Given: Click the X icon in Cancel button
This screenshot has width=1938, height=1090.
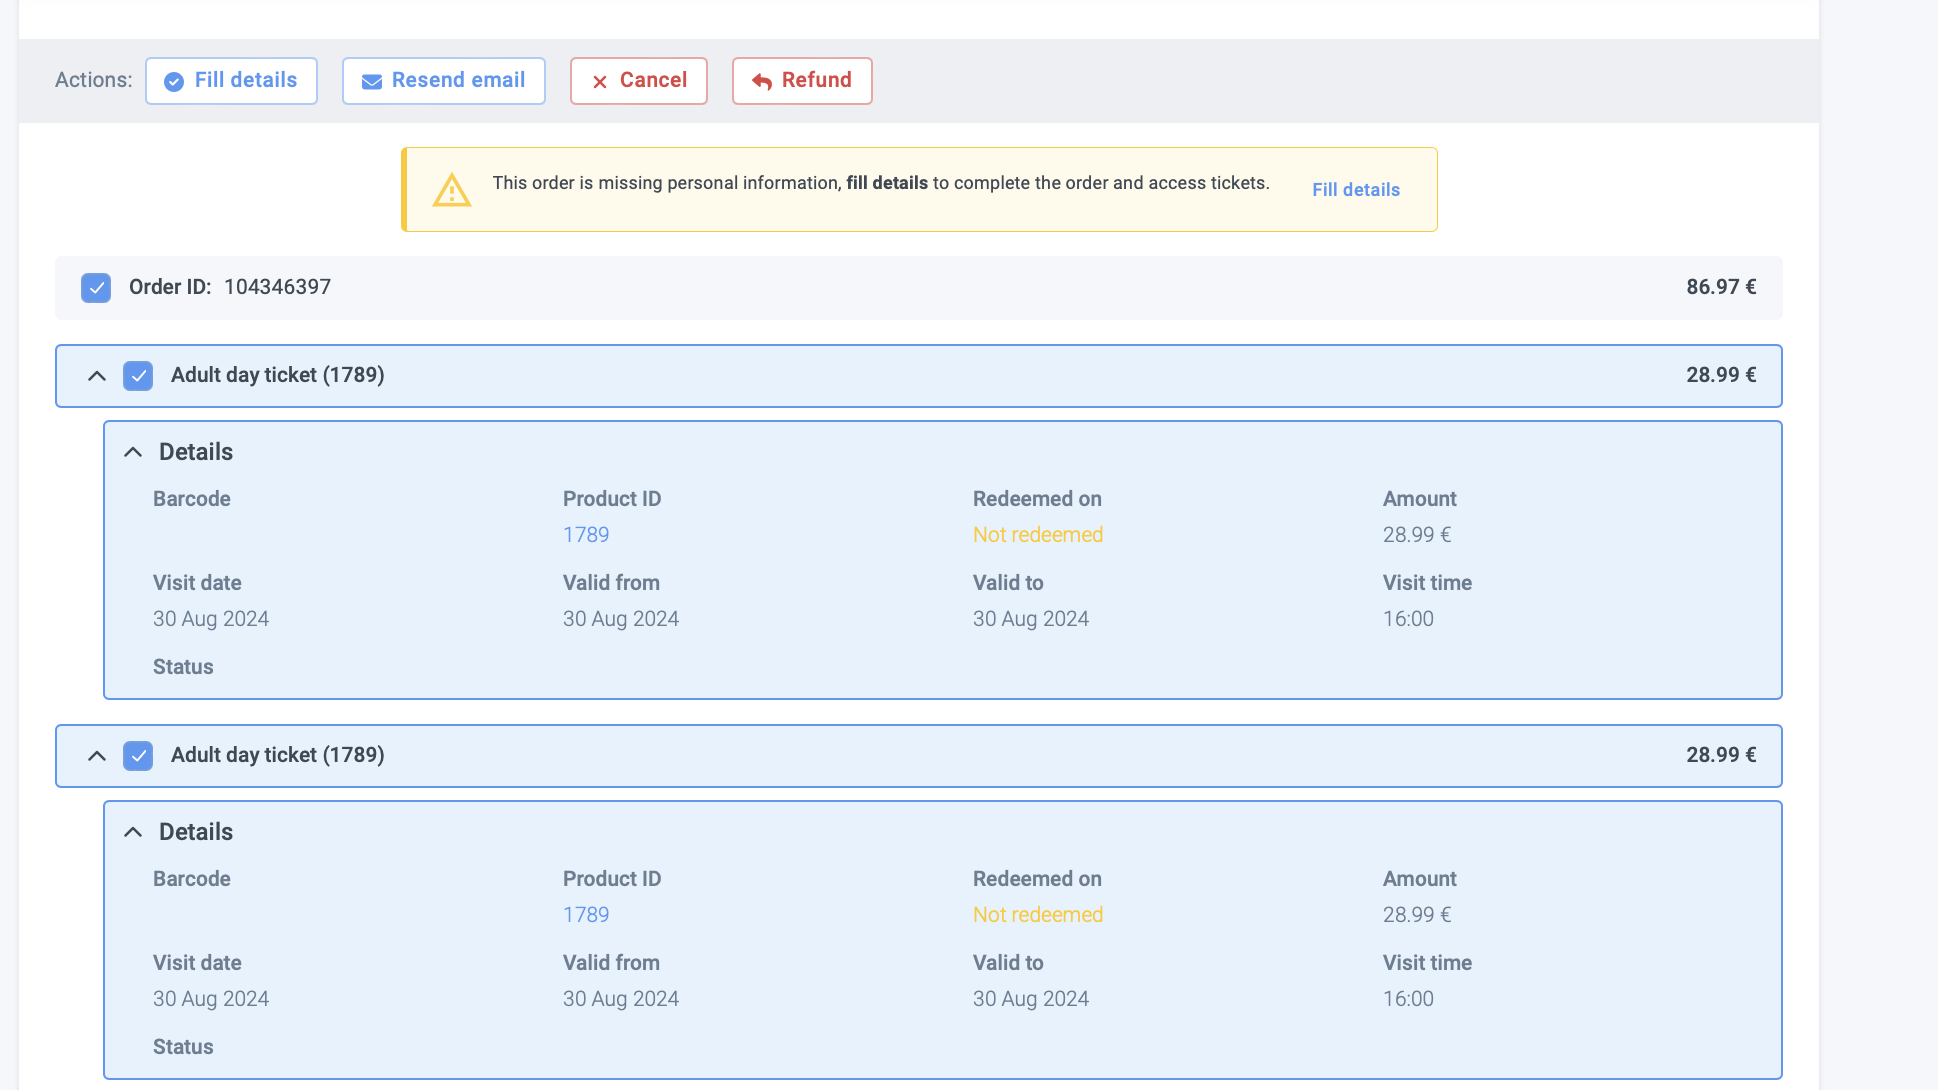Looking at the screenshot, I should click(600, 82).
